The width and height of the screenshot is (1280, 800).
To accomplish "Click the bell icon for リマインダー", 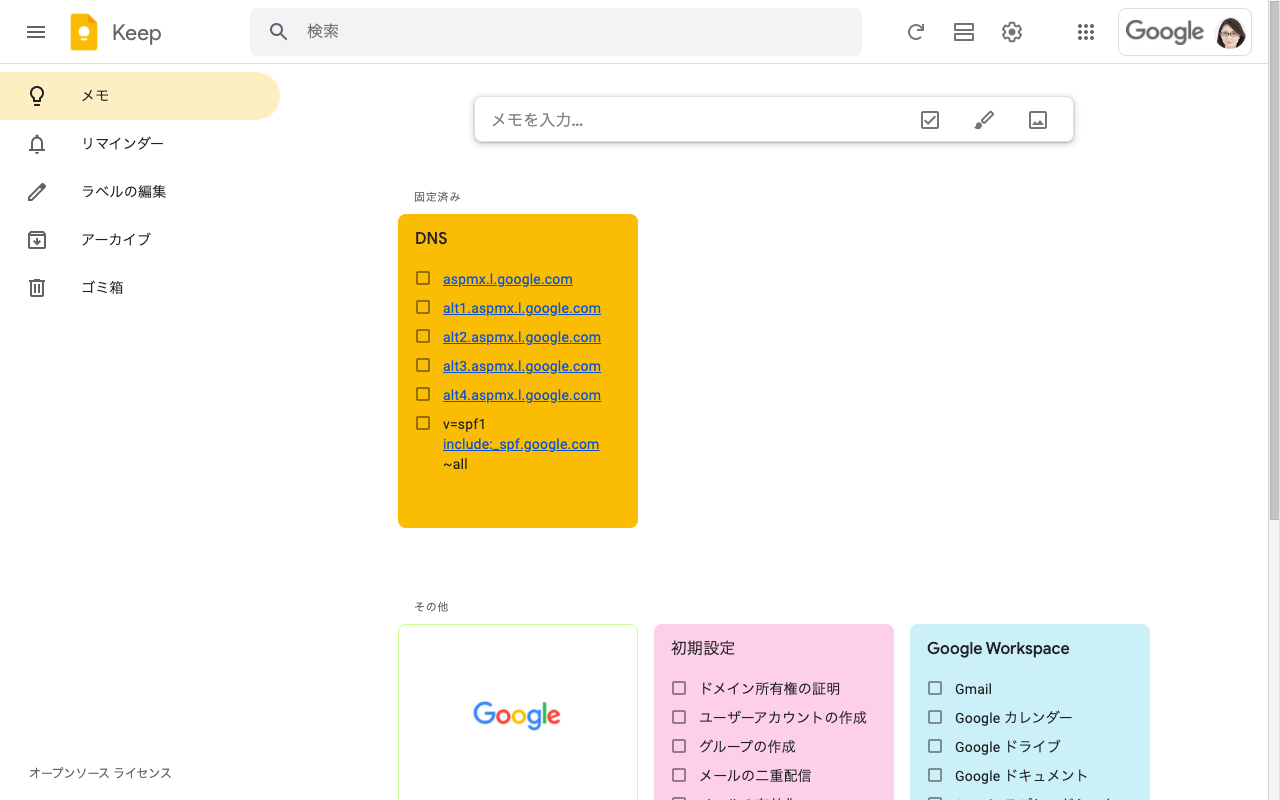I will 37,144.
